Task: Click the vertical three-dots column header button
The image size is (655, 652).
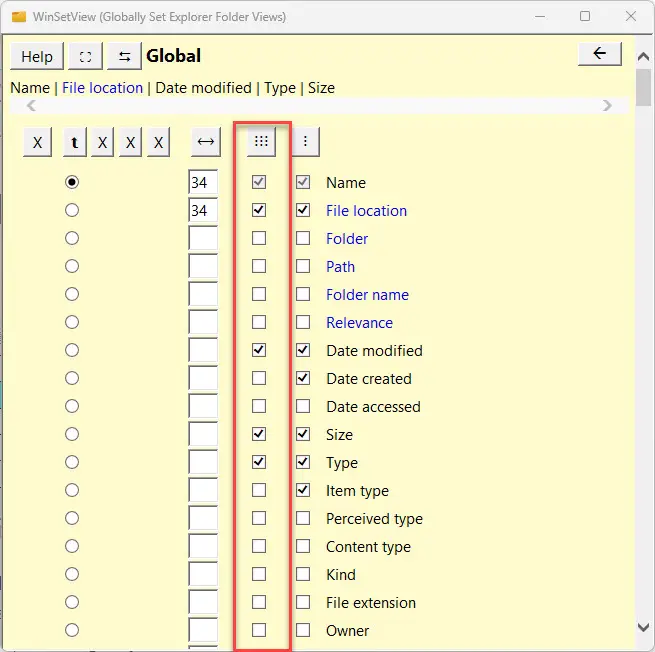Action: (305, 142)
